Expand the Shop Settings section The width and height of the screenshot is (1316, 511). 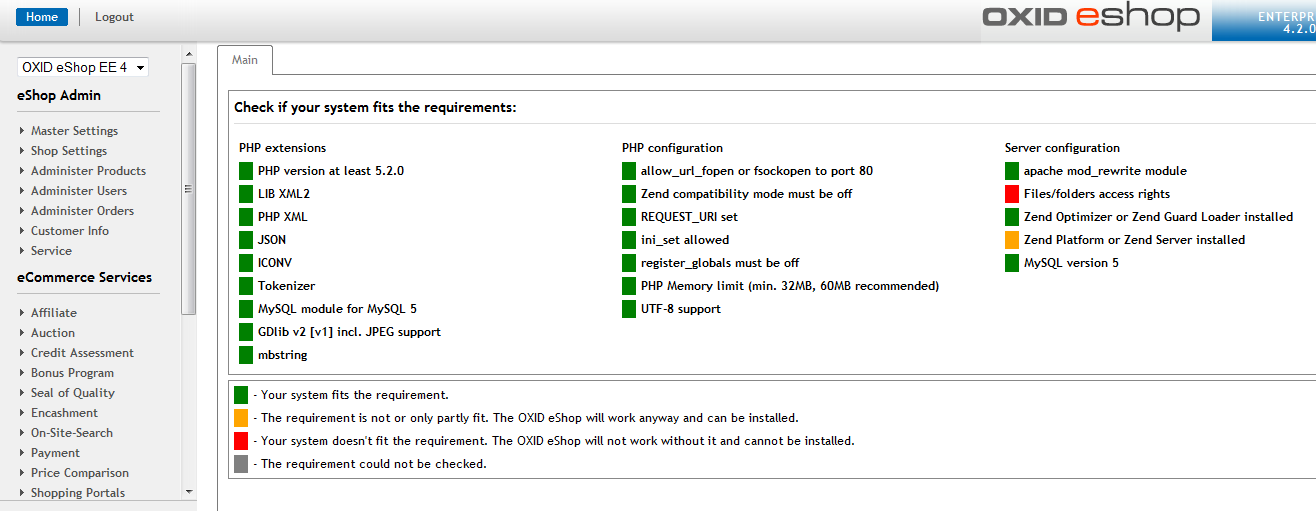(x=68, y=151)
